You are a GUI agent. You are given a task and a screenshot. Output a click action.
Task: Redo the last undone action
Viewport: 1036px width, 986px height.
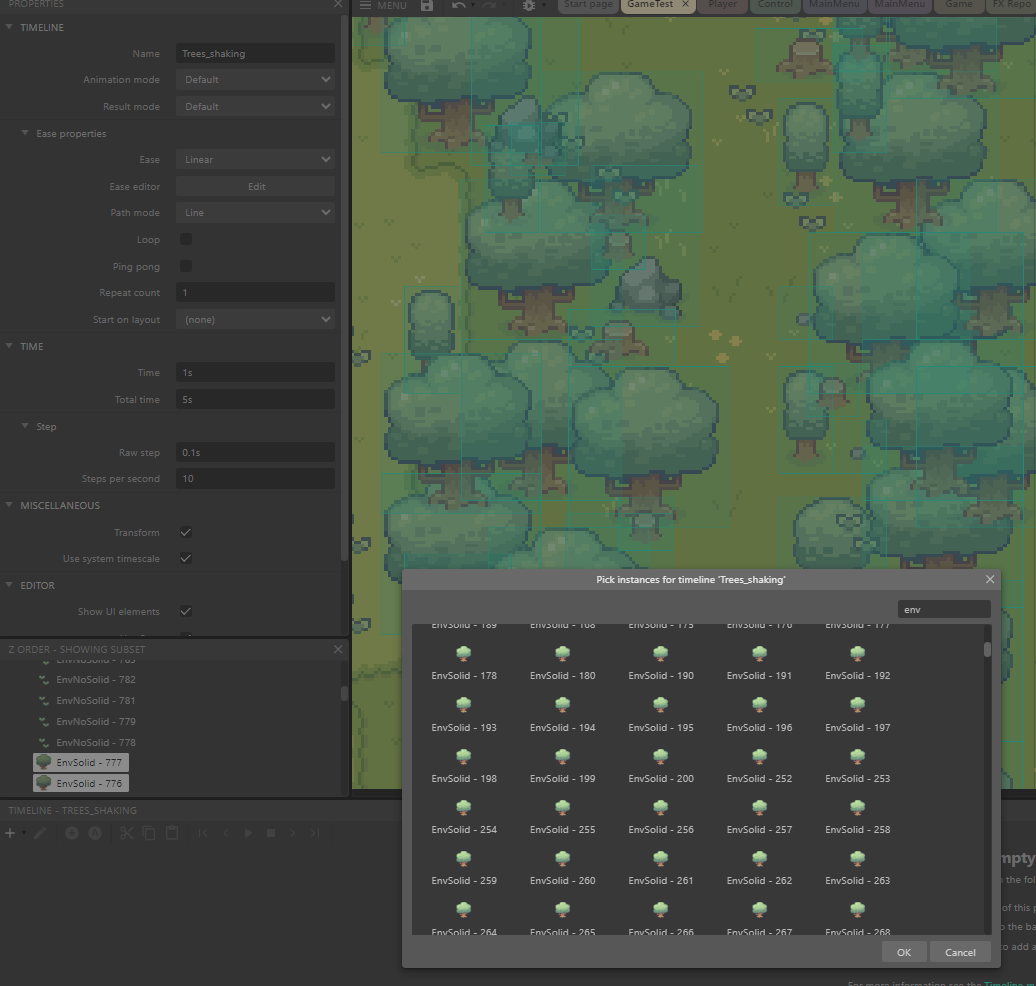point(489,5)
